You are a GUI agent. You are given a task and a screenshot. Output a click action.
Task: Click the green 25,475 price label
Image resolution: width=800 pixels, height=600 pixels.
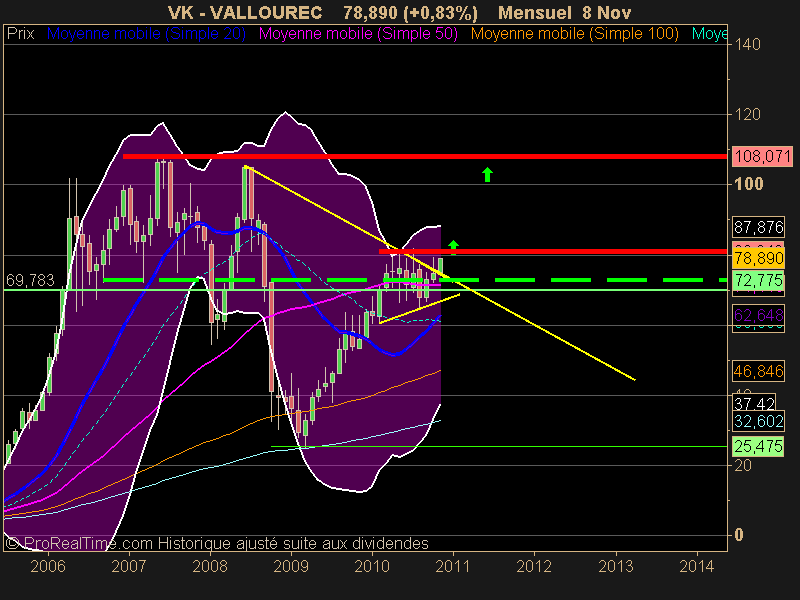point(758,446)
